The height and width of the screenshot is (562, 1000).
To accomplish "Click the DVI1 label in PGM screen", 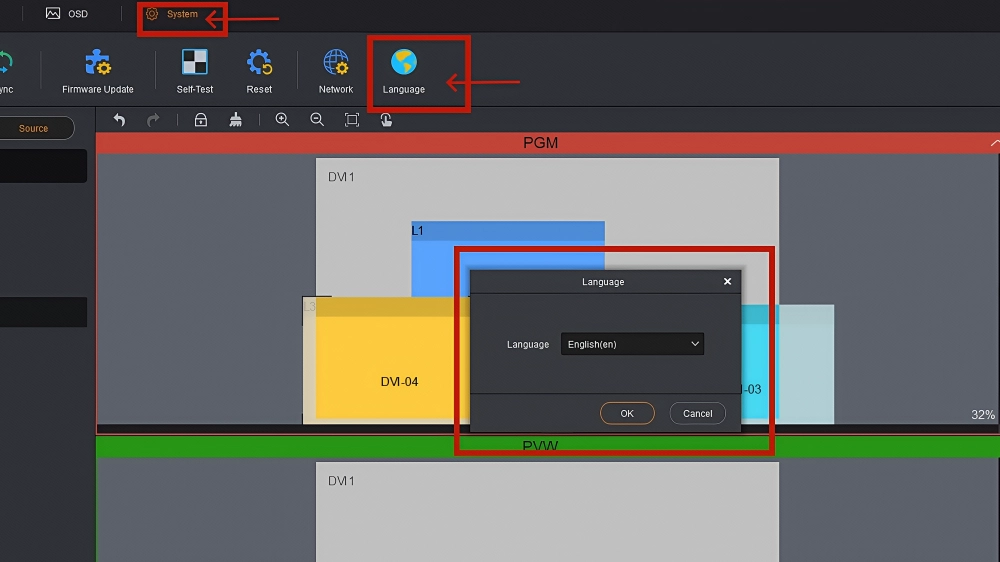I will click(341, 177).
